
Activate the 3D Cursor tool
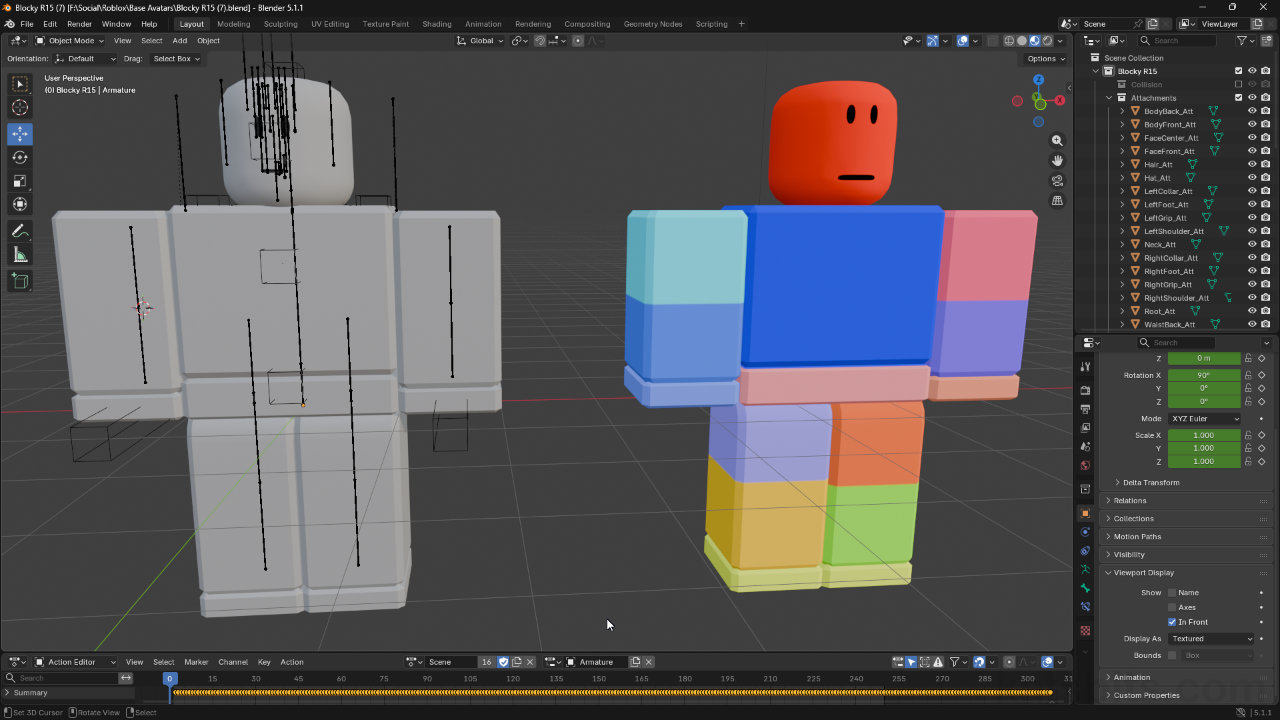point(20,108)
